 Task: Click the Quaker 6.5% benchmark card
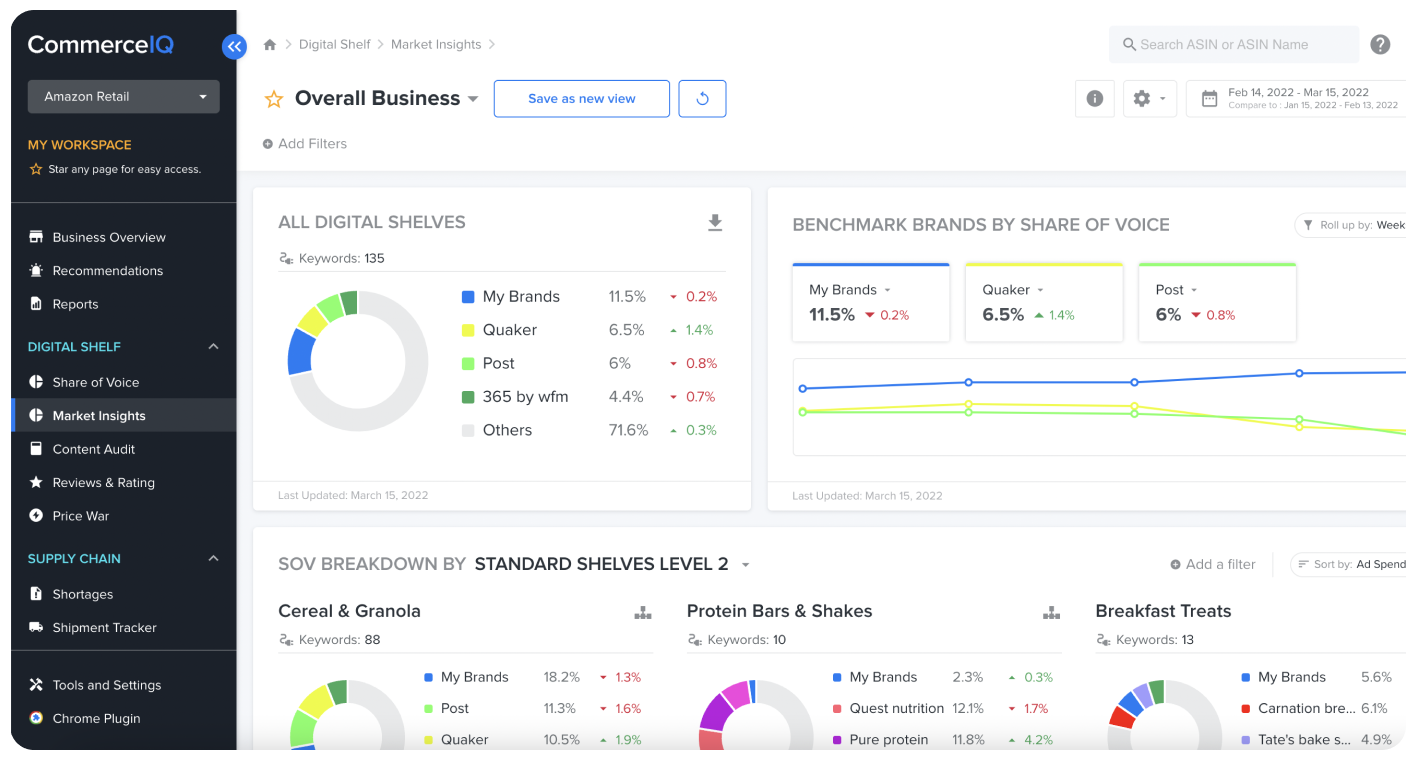pyautogui.click(x=1043, y=303)
